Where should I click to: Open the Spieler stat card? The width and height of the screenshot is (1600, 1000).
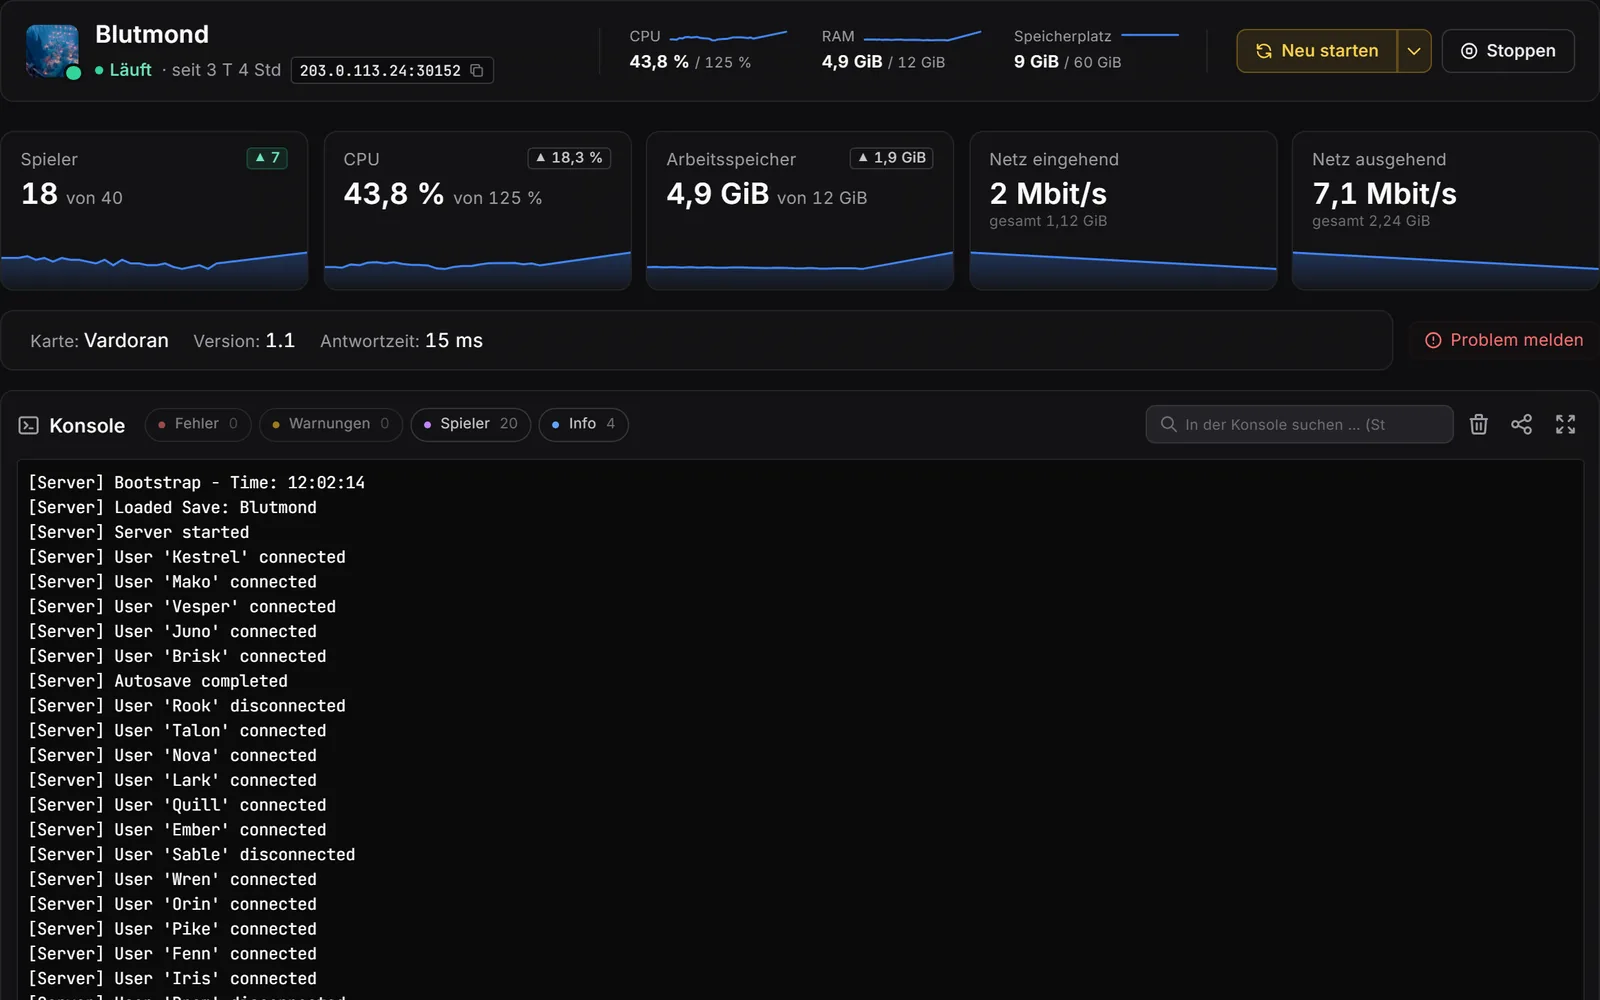tap(154, 211)
